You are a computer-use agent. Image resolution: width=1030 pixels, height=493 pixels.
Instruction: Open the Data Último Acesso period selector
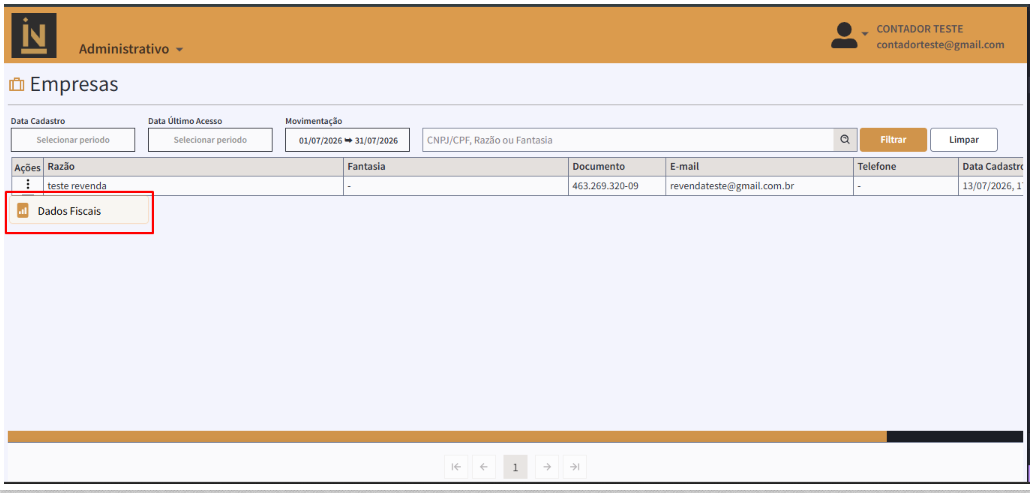point(210,140)
